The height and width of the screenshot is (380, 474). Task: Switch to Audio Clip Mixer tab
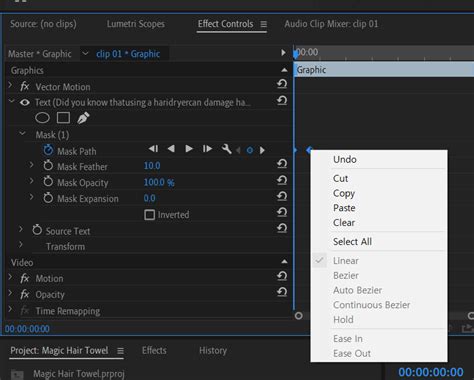click(331, 24)
